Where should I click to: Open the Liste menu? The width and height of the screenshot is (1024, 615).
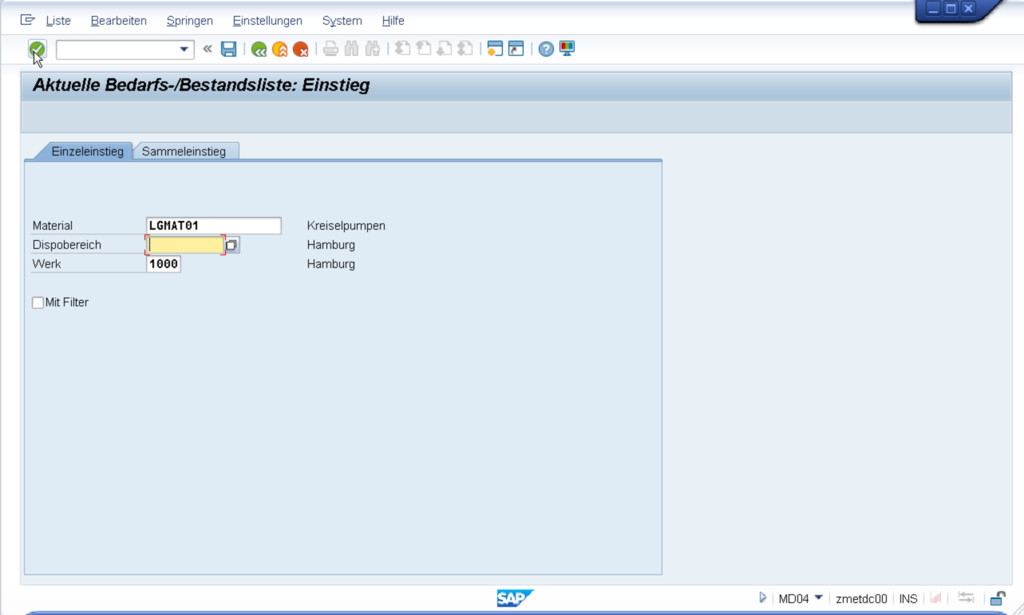click(x=58, y=21)
